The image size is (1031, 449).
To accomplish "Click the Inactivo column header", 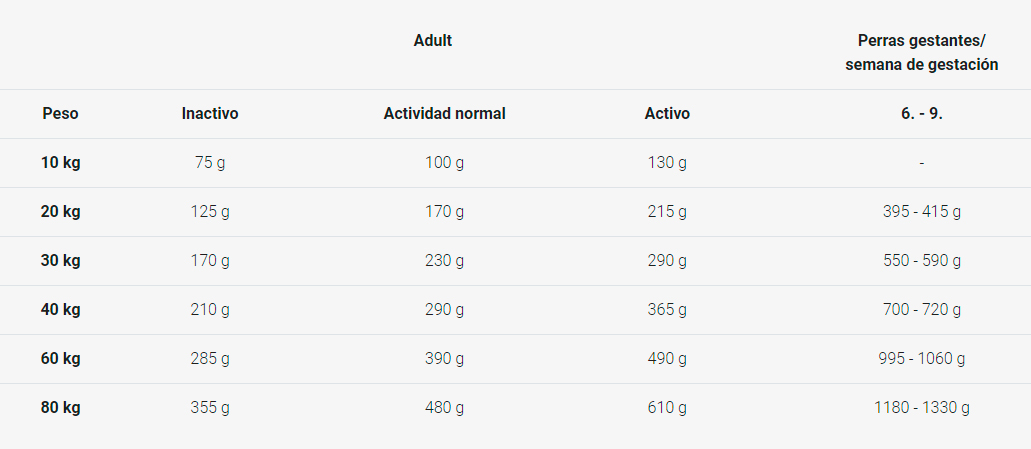I will (210, 114).
